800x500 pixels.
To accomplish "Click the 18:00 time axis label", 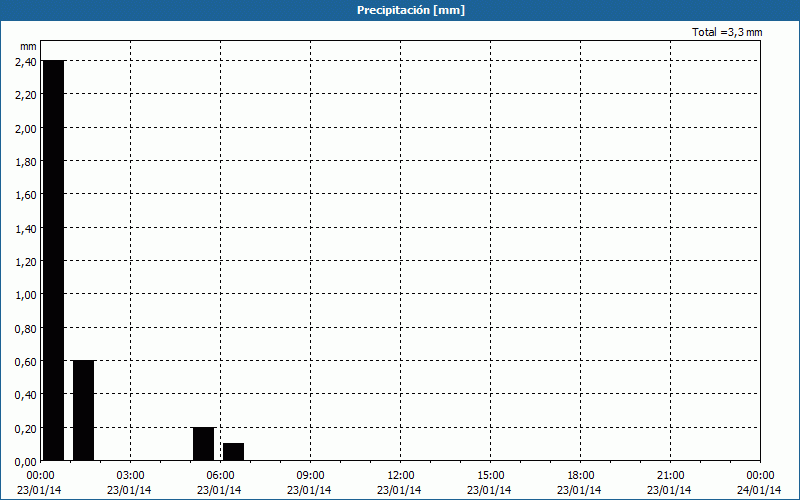I will pyautogui.click(x=581, y=476).
